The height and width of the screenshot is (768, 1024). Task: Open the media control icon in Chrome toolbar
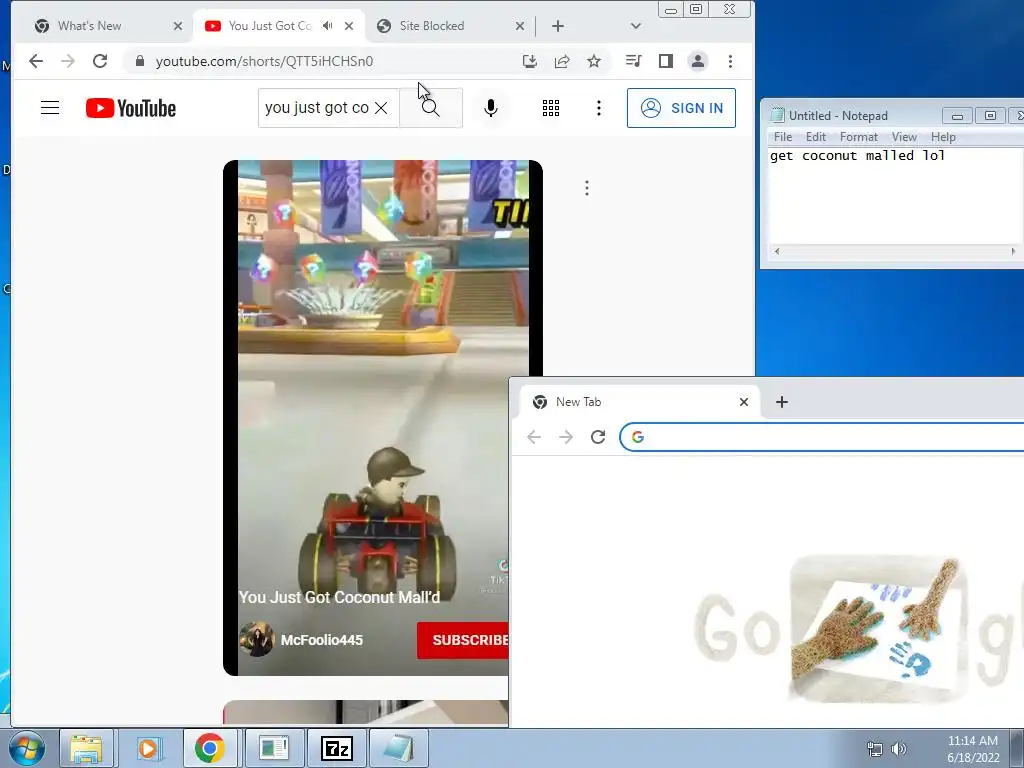point(633,61)
